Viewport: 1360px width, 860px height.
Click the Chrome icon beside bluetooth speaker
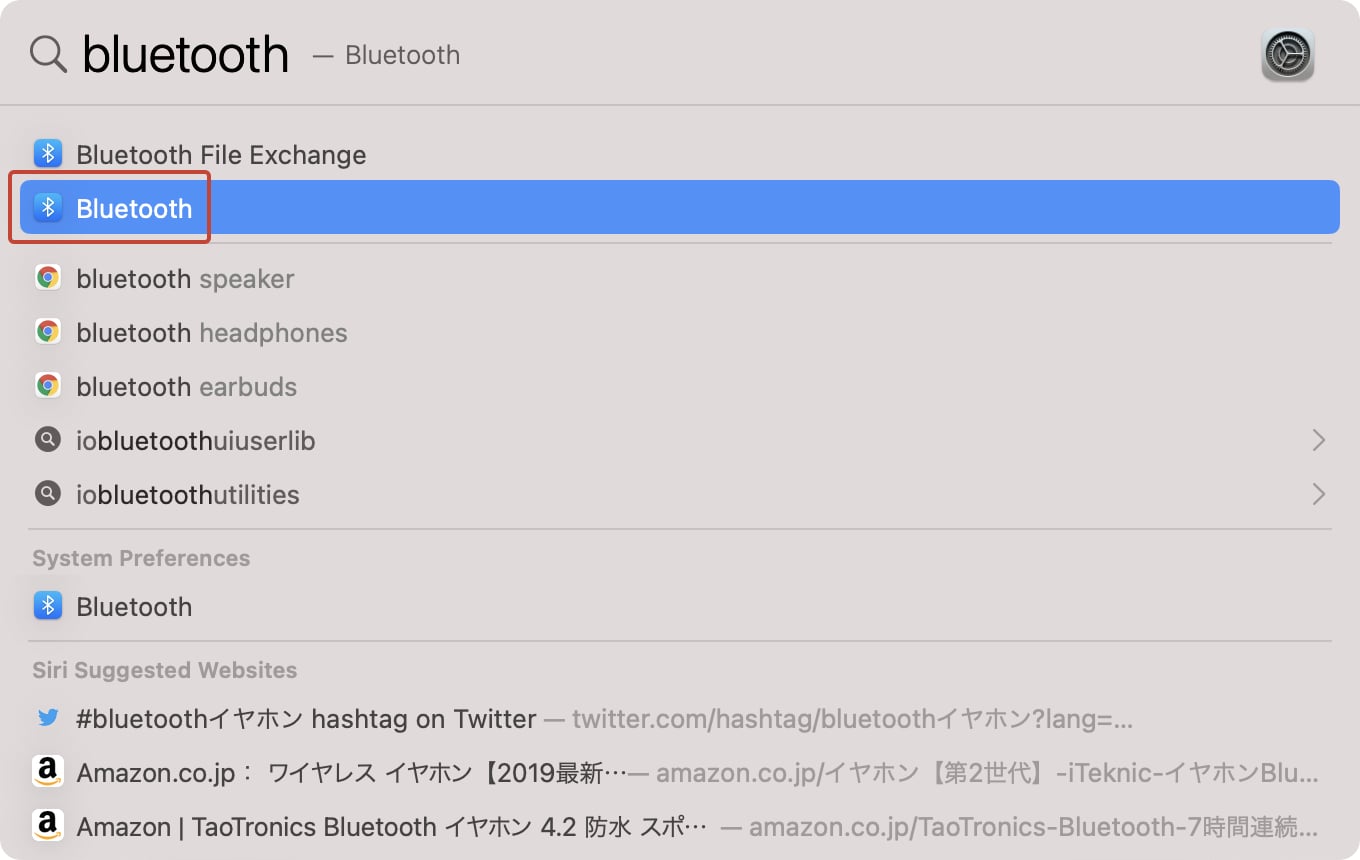[48, 278]
